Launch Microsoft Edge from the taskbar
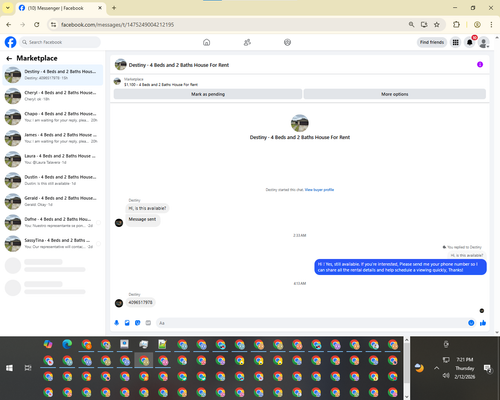Viewport: 500px width, 400px height. click(67, 344)
